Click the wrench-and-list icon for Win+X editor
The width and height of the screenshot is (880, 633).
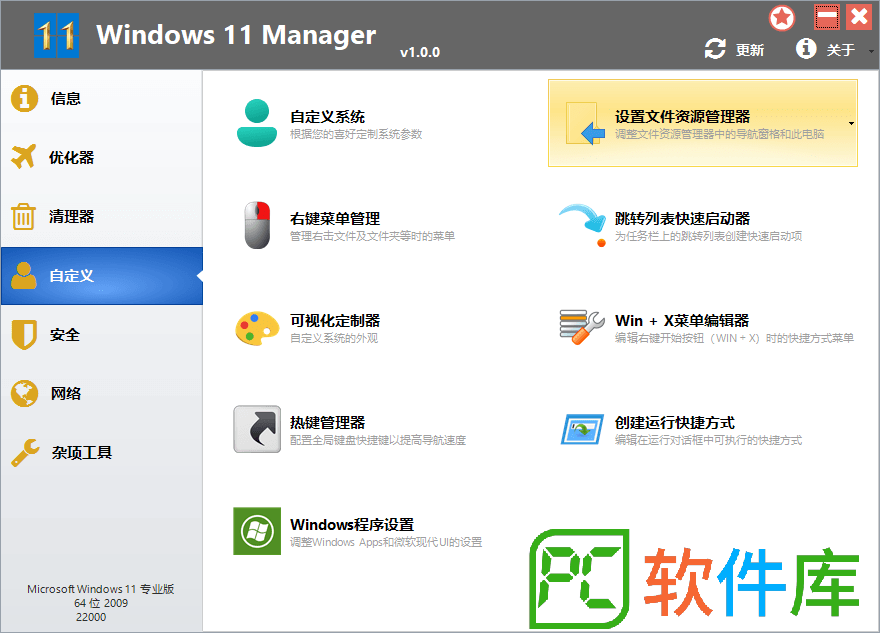tap(582, 327)
